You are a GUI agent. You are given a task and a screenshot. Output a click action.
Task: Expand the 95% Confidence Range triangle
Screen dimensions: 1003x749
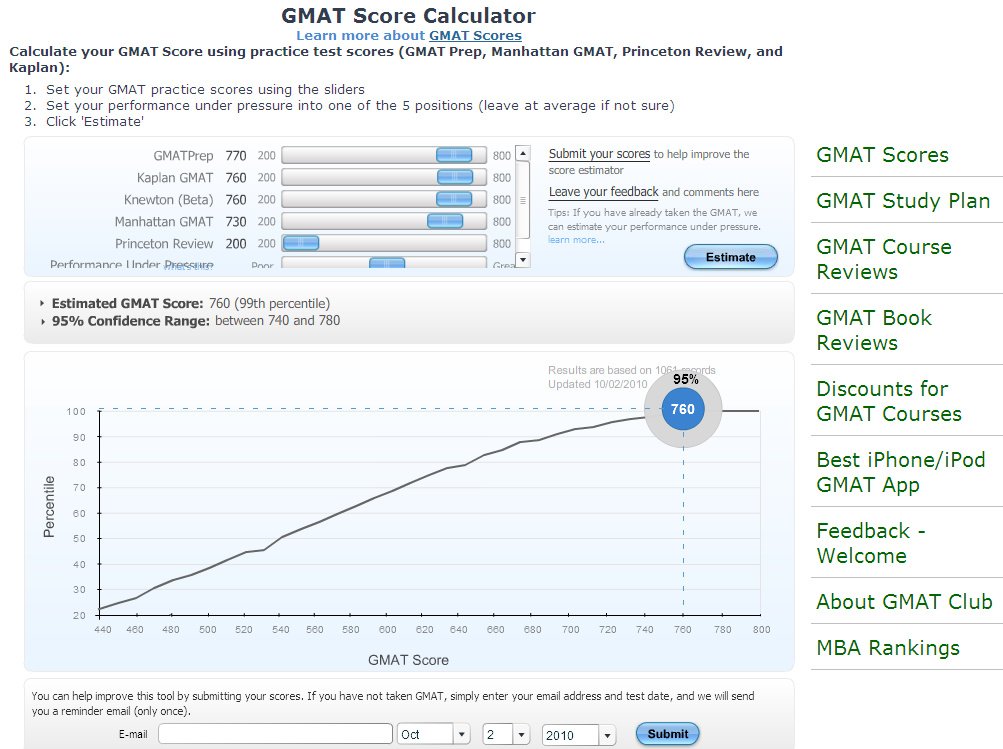[42, 321]
